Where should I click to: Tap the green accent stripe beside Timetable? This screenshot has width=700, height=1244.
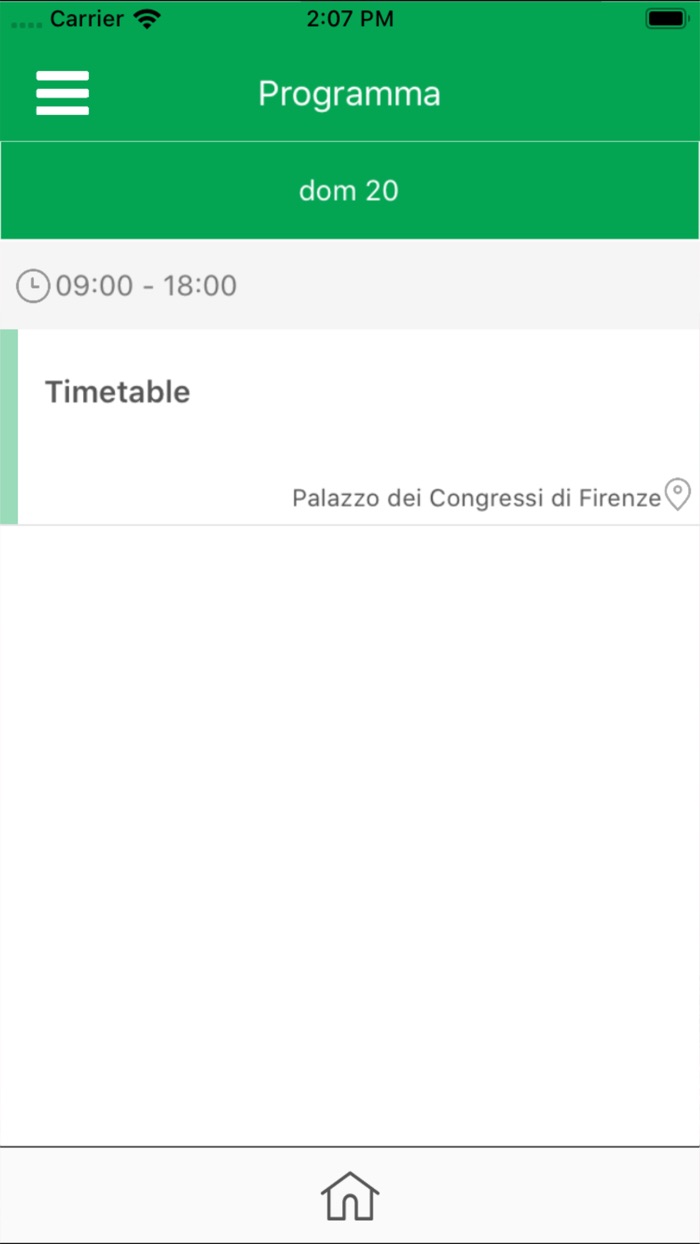click(8, 425)
